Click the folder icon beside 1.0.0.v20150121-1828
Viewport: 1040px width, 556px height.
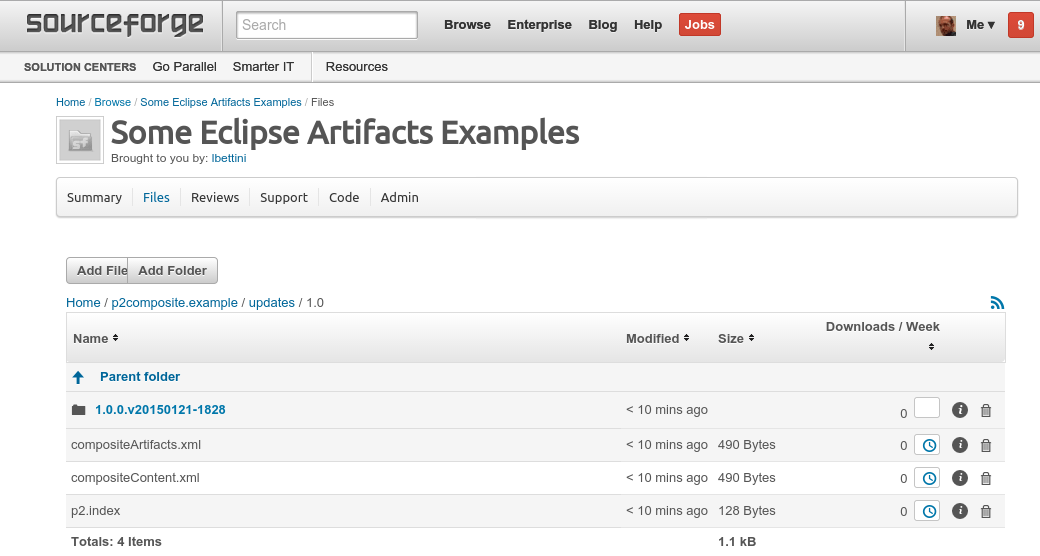coord(79,410)
